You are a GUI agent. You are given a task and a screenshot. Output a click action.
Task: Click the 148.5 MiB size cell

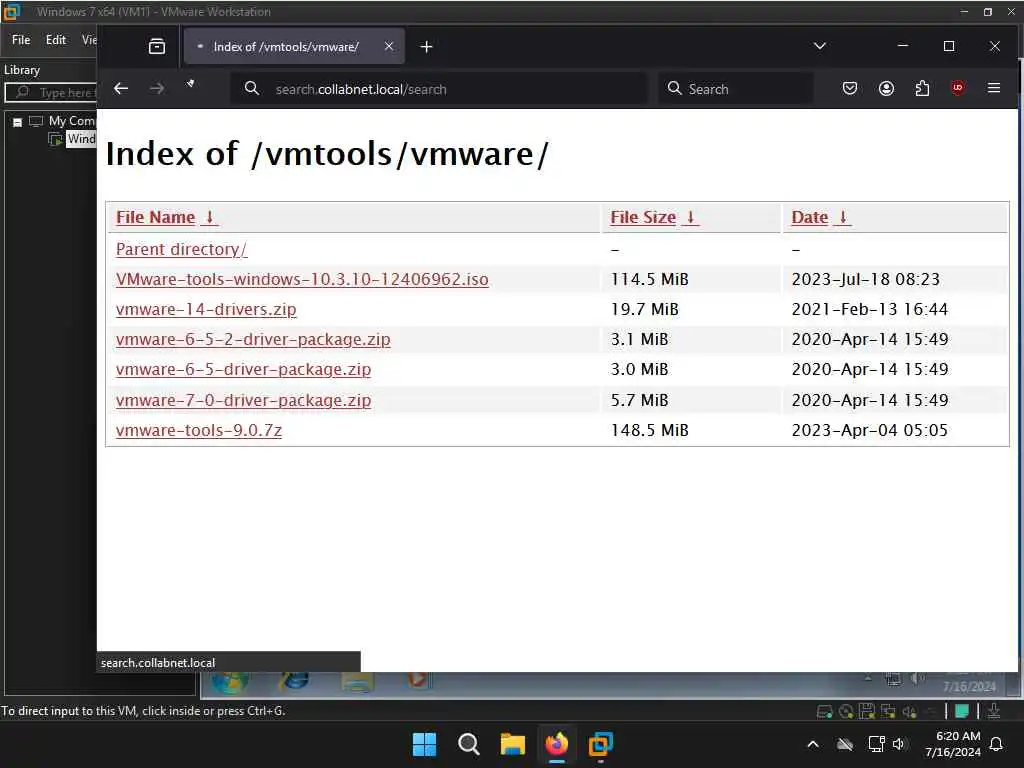649,430
